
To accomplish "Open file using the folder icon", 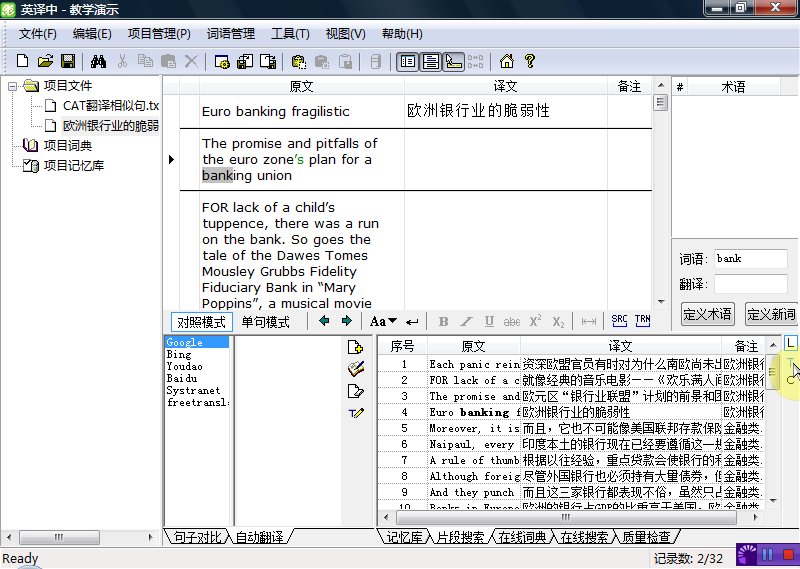I will [x=45, y=61].
